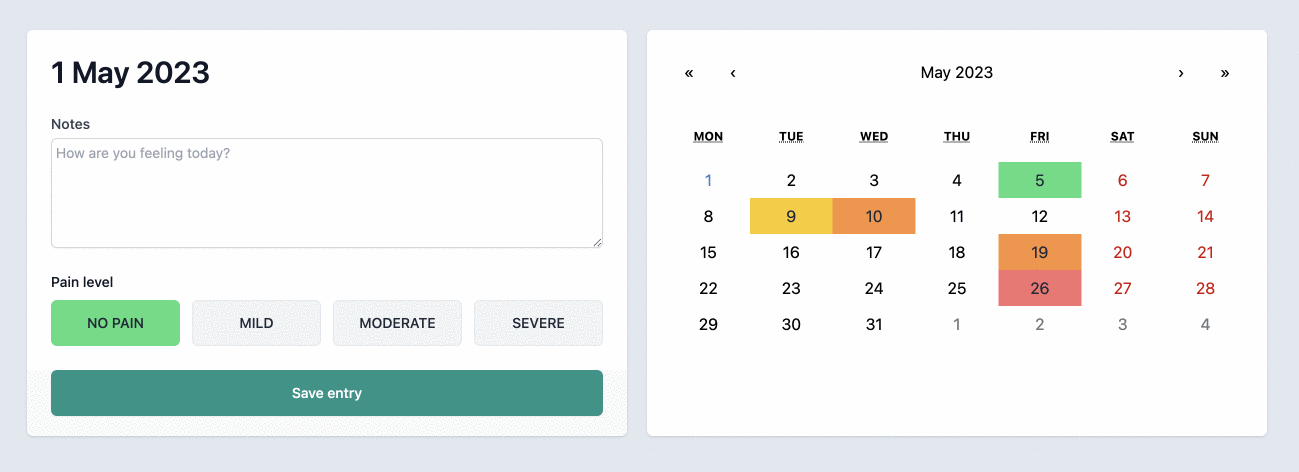Screen dimensions: 1299x472
Task: Choose Sunday May 14 date
Action: 1205,216
